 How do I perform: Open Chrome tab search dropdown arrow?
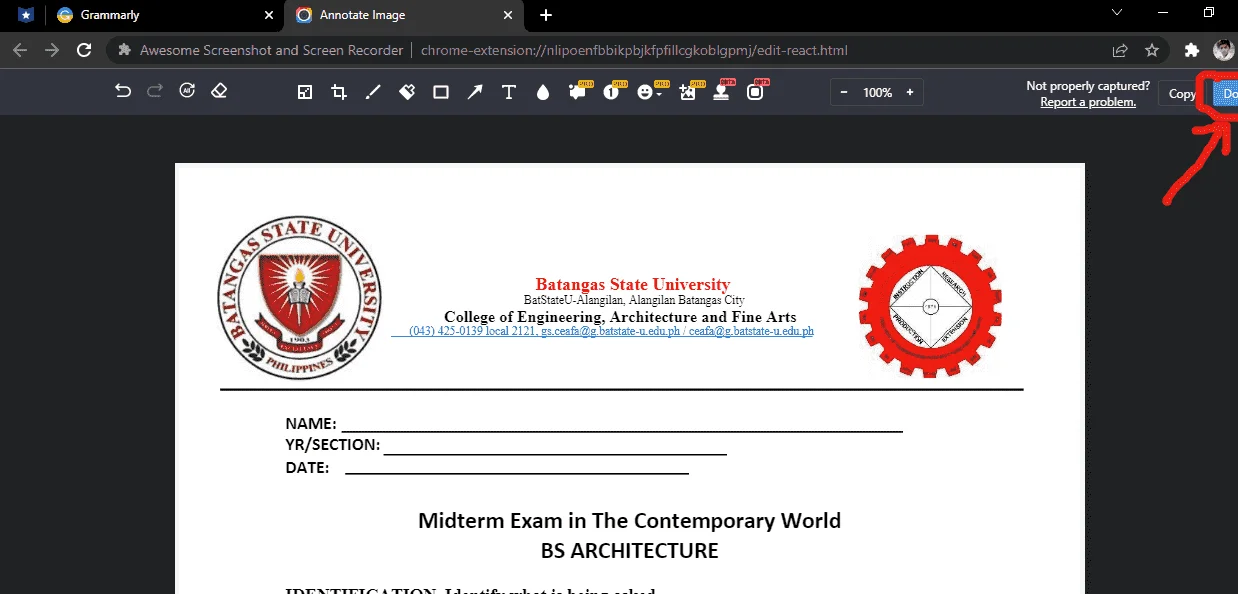point(1117,13)
